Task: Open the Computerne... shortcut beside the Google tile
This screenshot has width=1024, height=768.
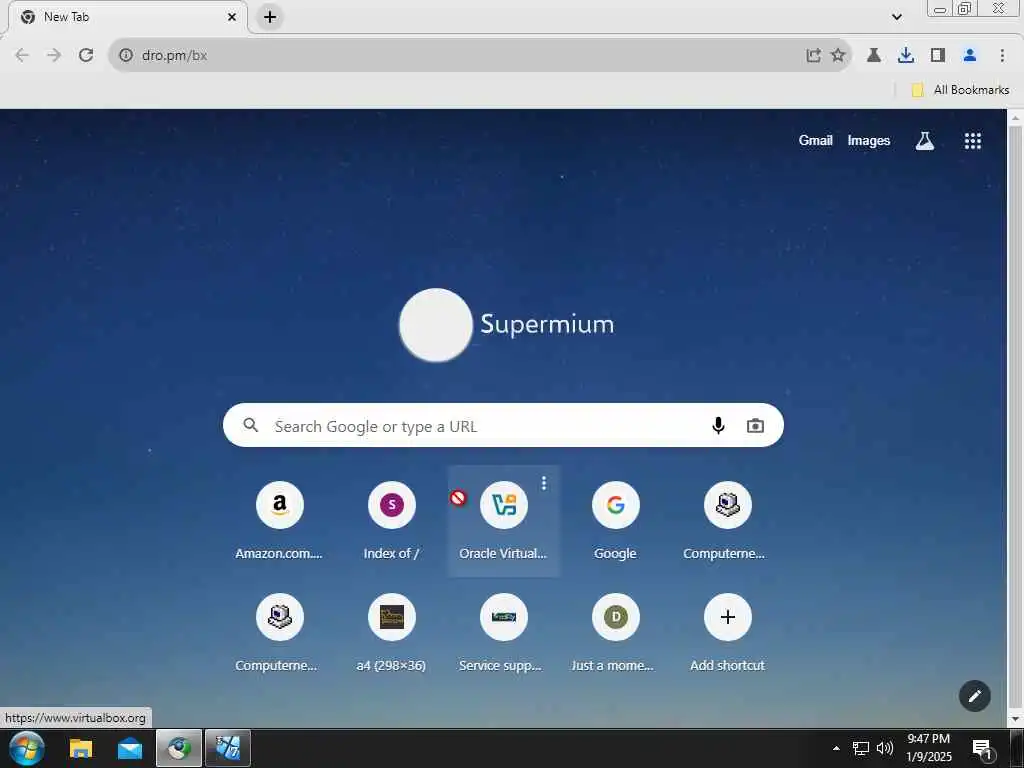Action: pyautogui.click(x=728, y=521)
